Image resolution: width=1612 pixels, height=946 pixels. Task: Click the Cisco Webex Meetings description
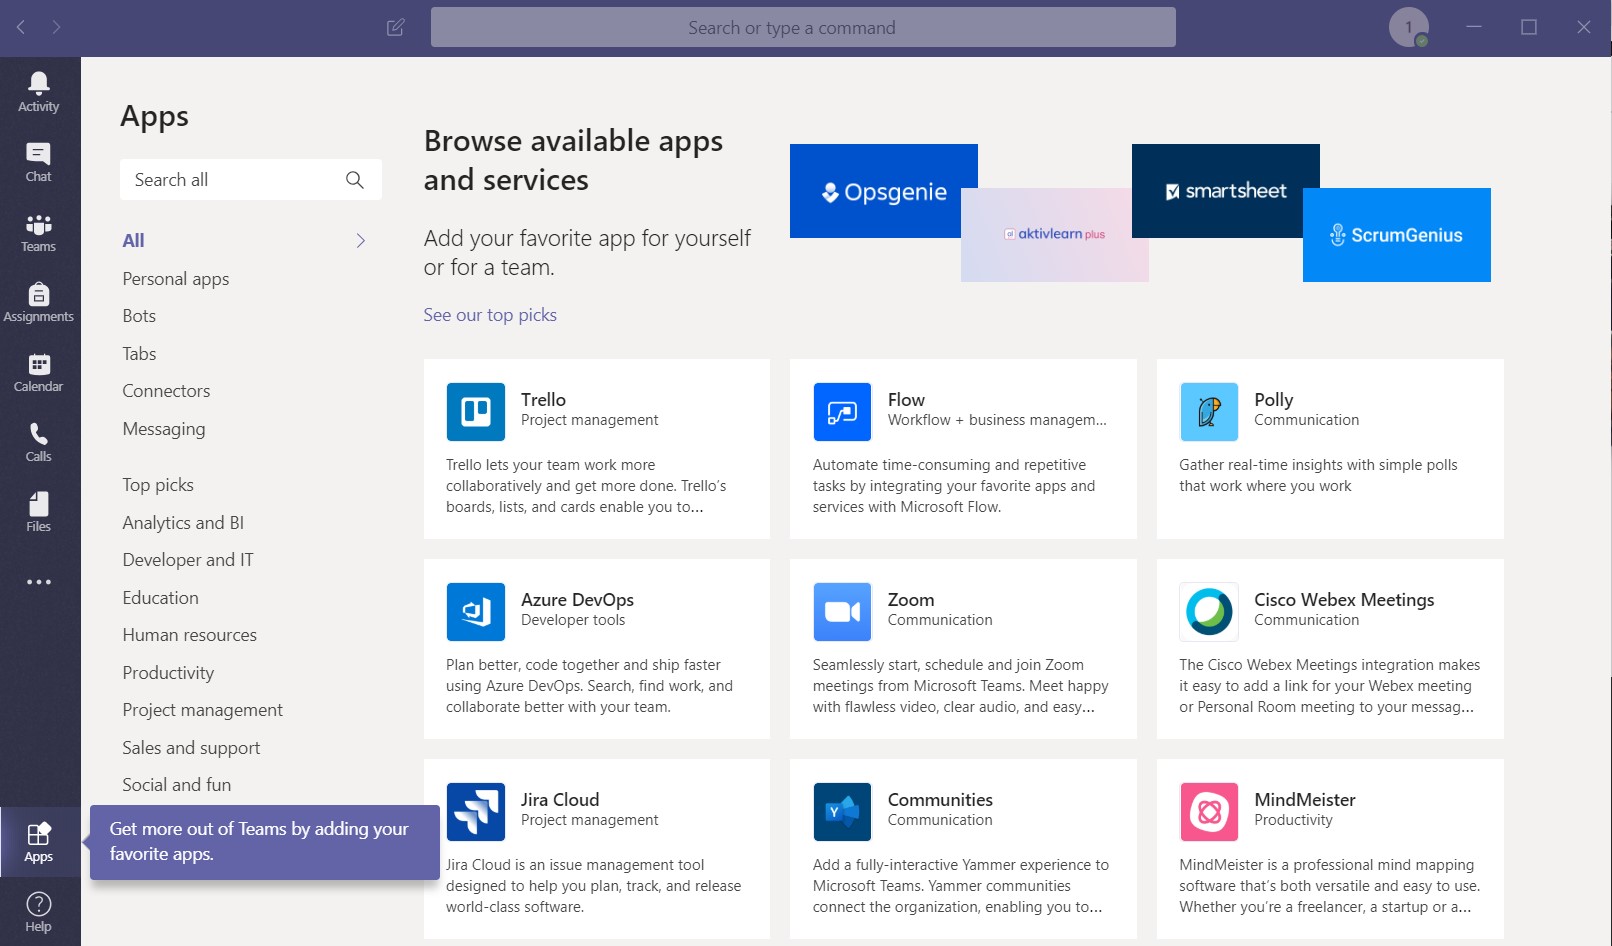pos(1329,686)
